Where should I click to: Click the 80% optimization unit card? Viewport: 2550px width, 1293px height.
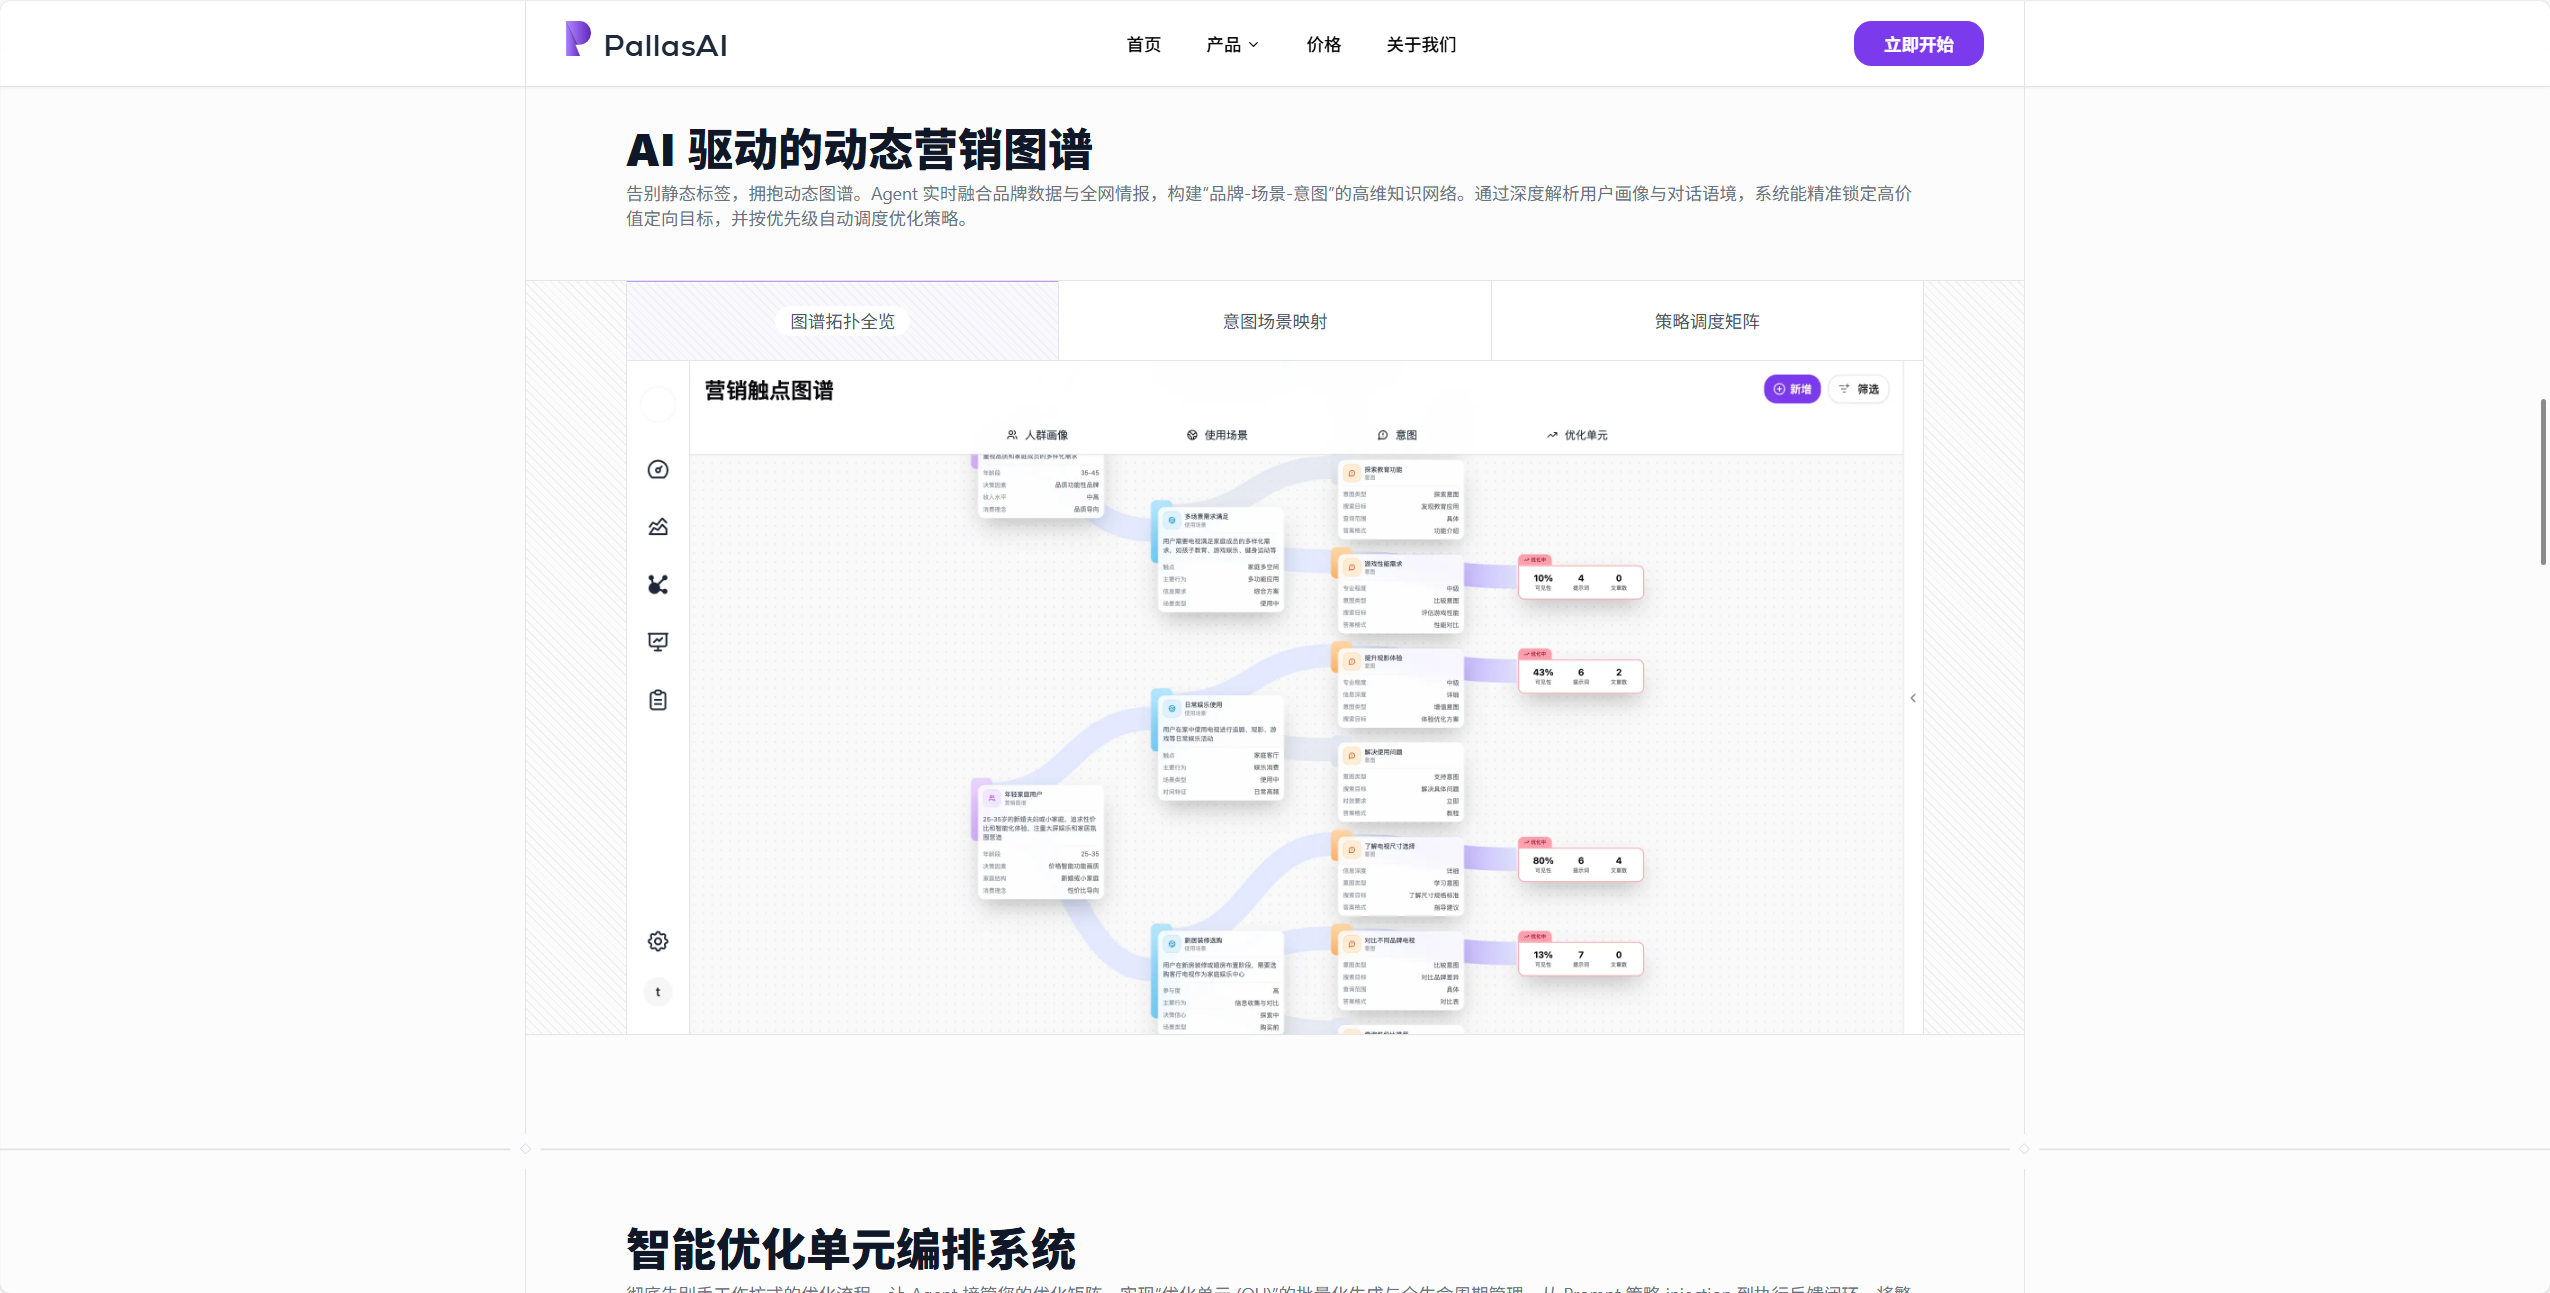pyautogui.click(x=1580, y=863)
